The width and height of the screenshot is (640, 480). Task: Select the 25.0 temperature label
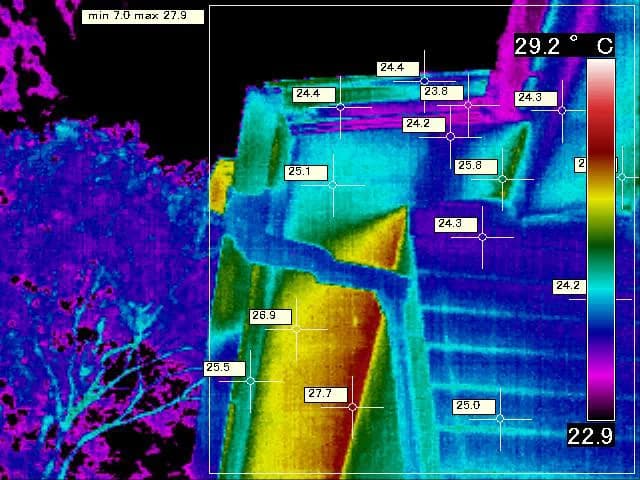(x=474, y=407)
